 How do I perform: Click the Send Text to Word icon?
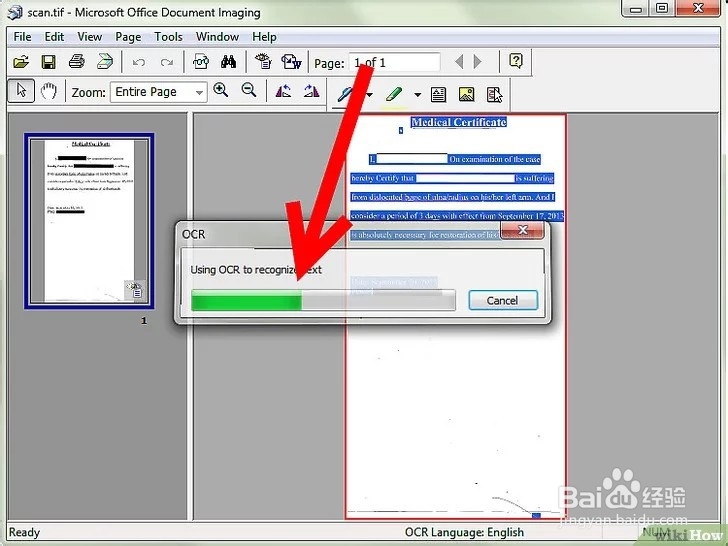(292, 61)
